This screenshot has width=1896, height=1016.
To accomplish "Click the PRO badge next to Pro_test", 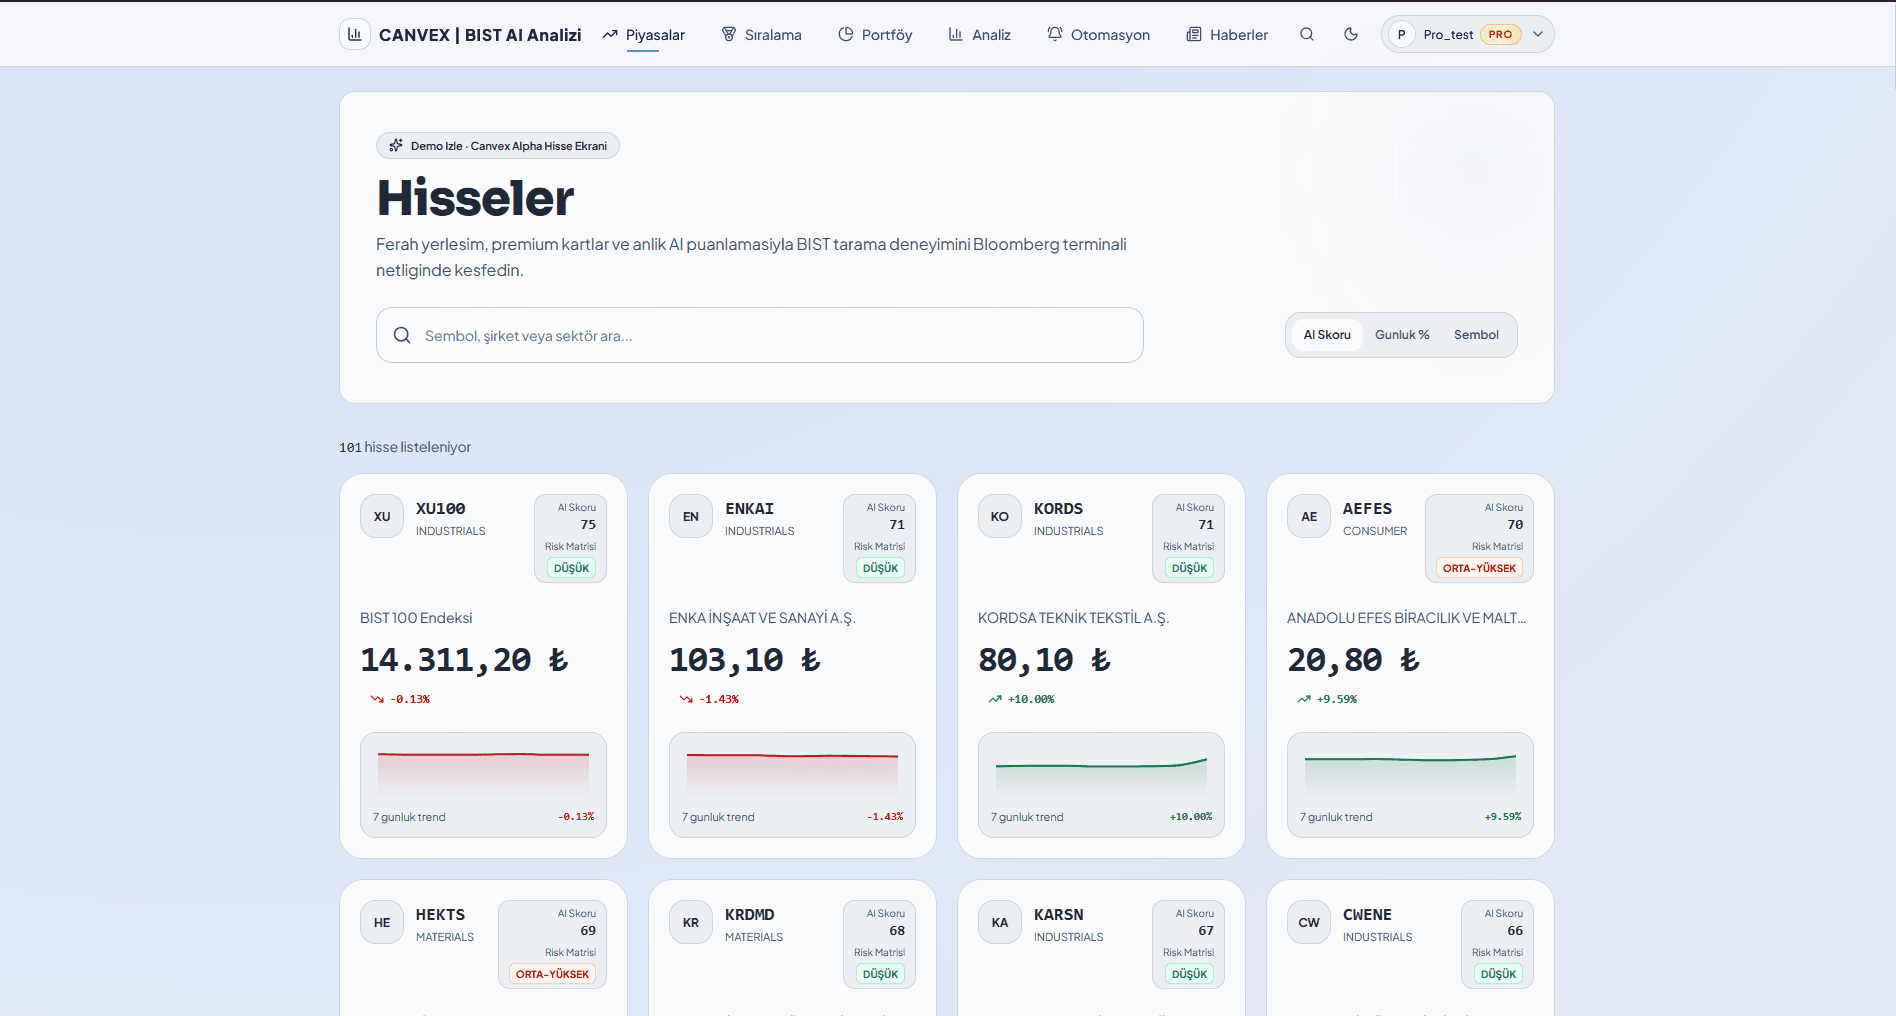I will coord(1500,34).
